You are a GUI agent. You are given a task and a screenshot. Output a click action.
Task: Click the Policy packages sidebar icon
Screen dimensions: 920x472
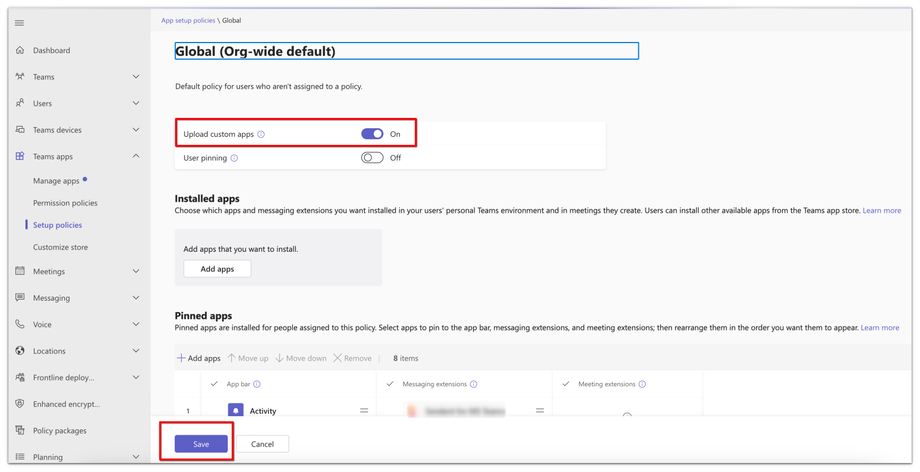point(20,431)
